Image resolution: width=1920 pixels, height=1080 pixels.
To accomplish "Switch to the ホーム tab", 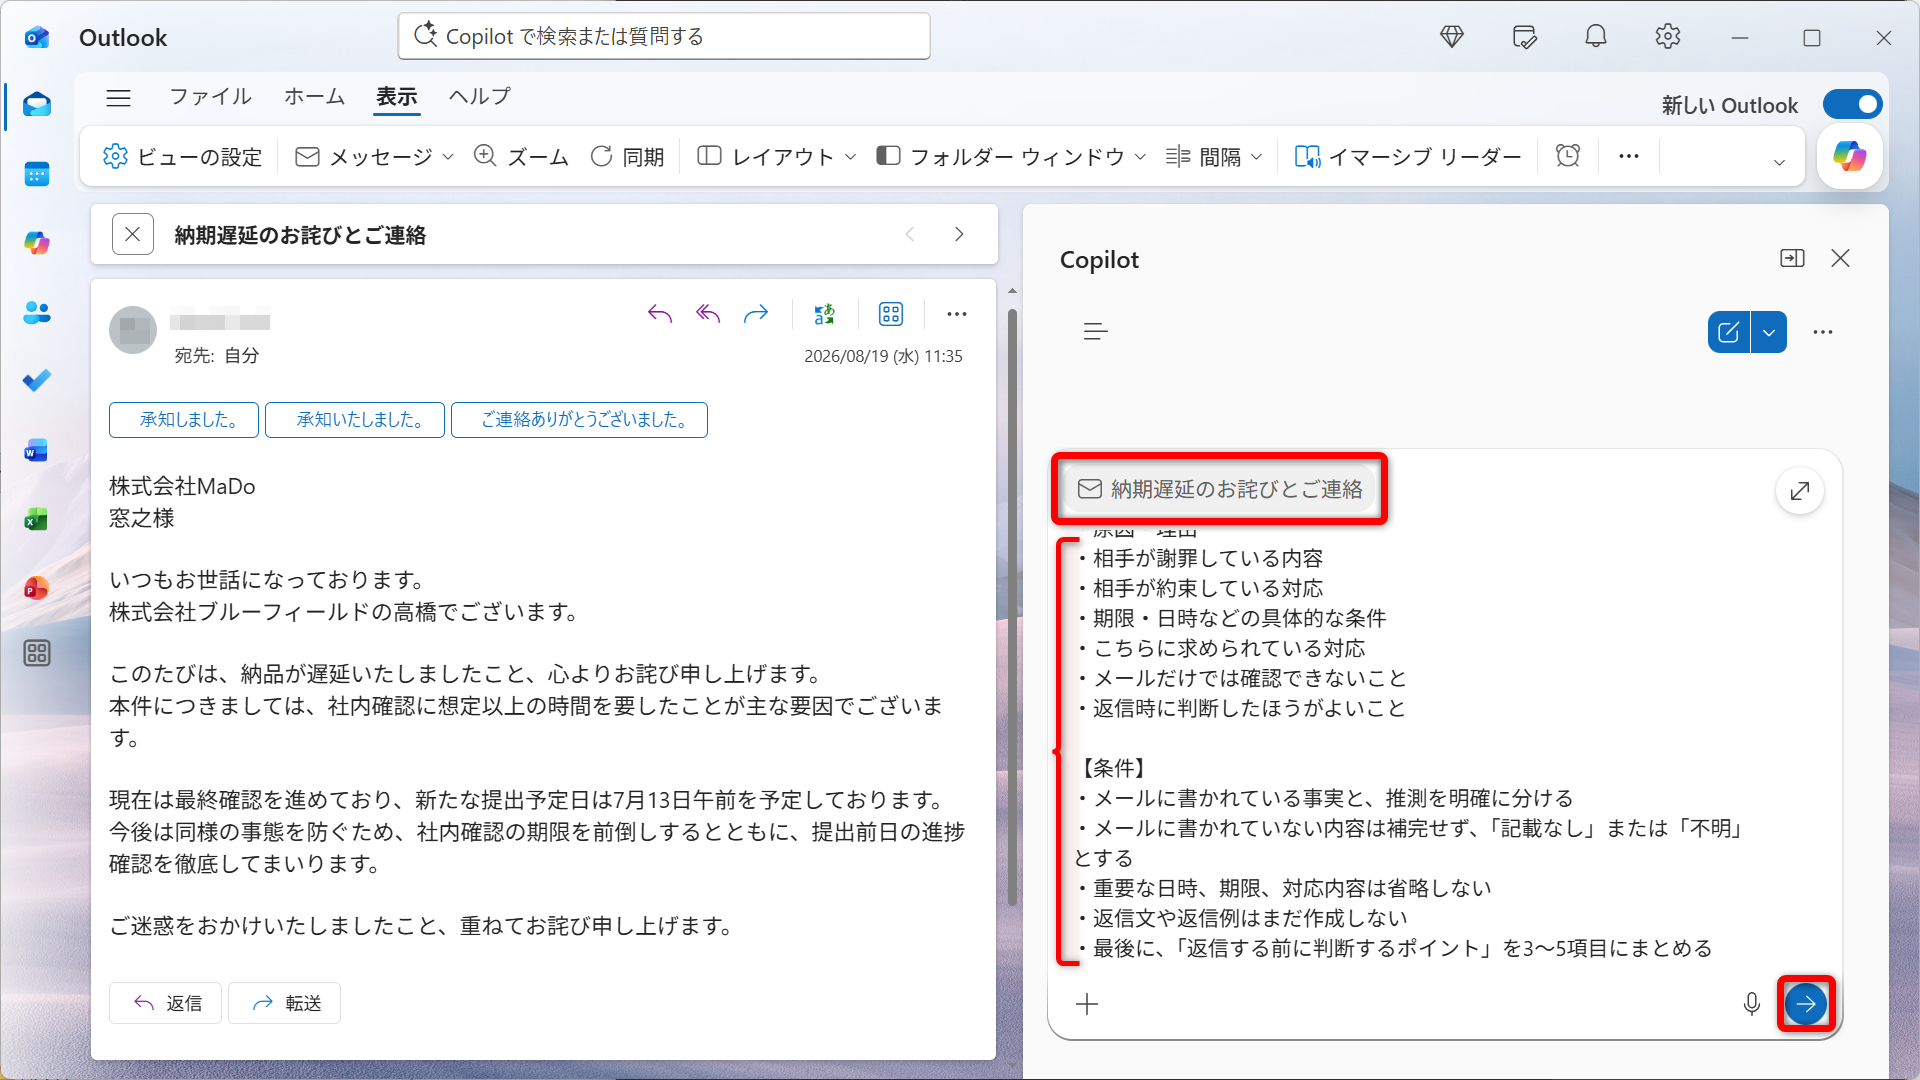I will tap(314, 96).
